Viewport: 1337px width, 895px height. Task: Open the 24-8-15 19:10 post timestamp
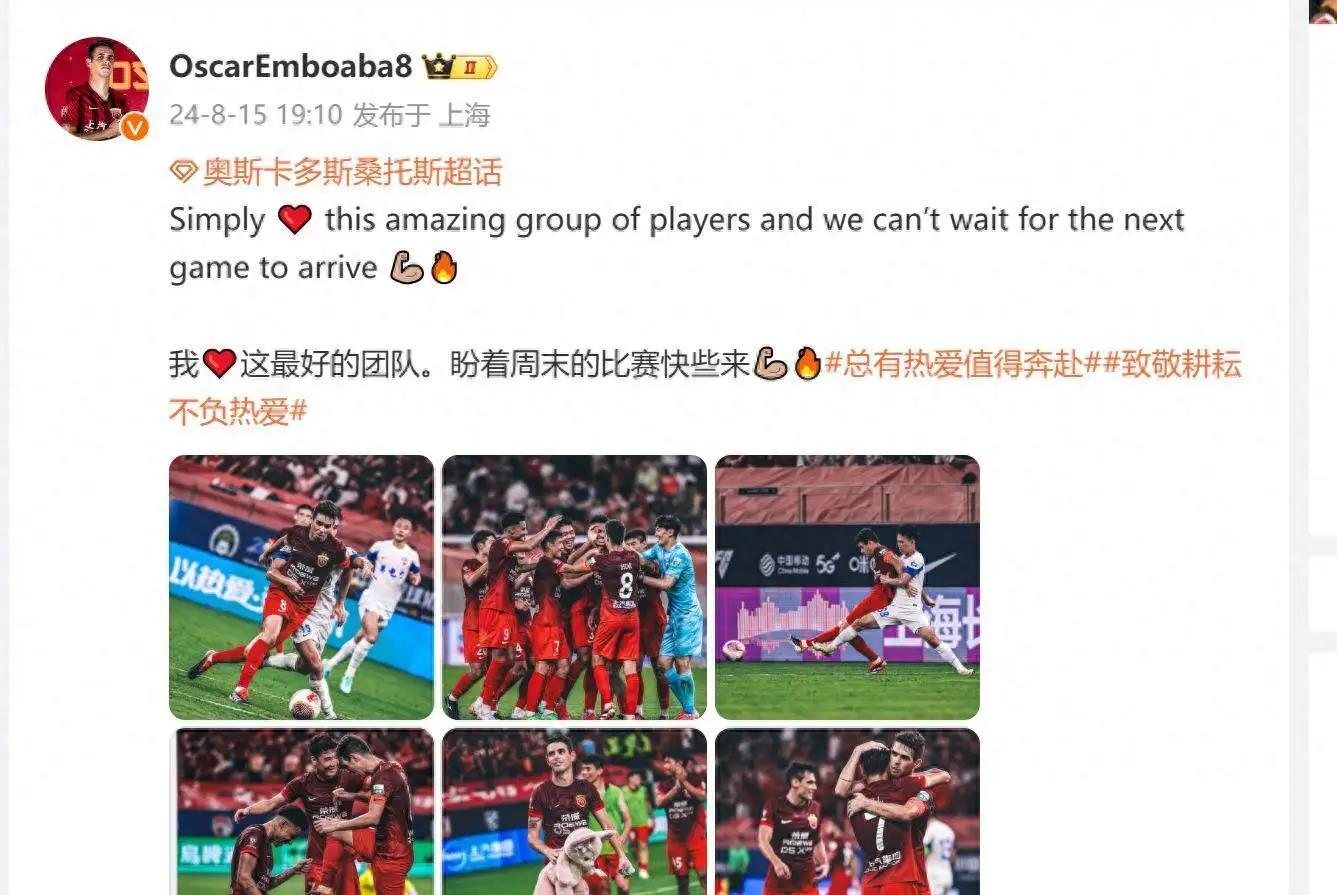pyautogui.click(x=255, y=115)
